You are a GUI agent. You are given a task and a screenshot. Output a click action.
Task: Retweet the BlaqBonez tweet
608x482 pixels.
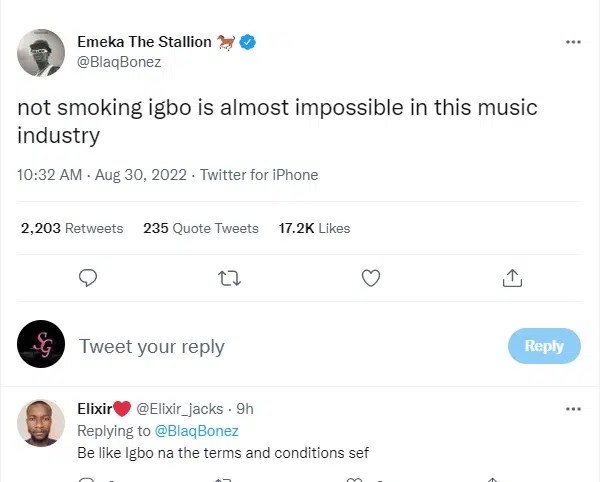(230, 277)
